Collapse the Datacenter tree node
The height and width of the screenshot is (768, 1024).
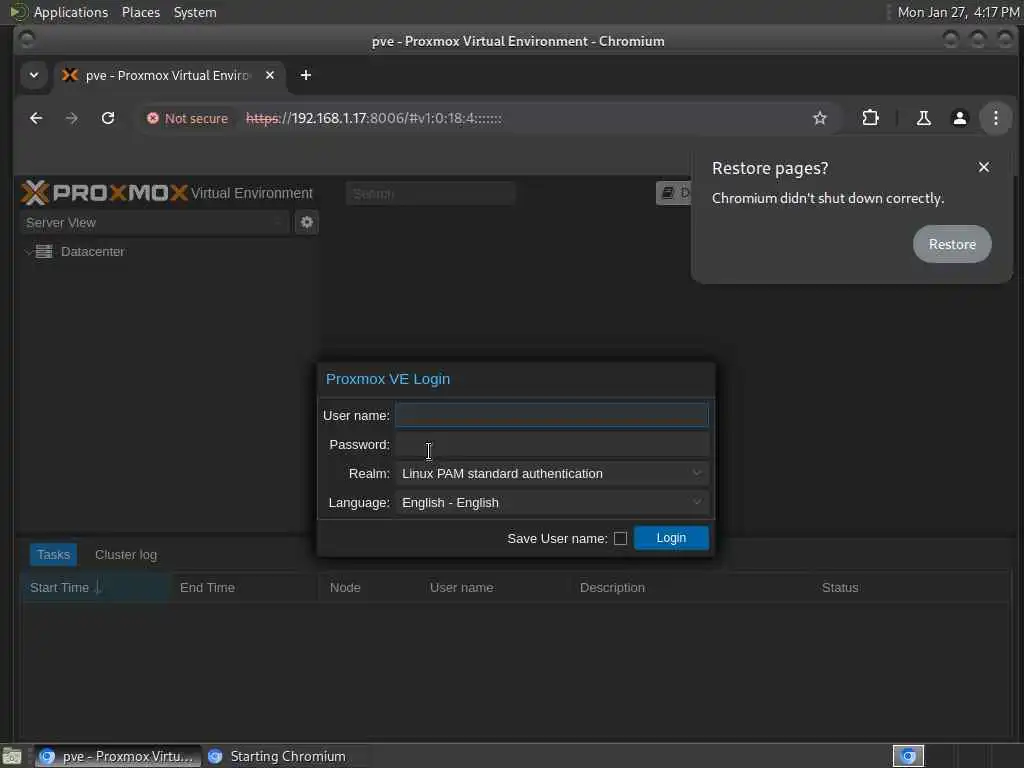[28, 251]
